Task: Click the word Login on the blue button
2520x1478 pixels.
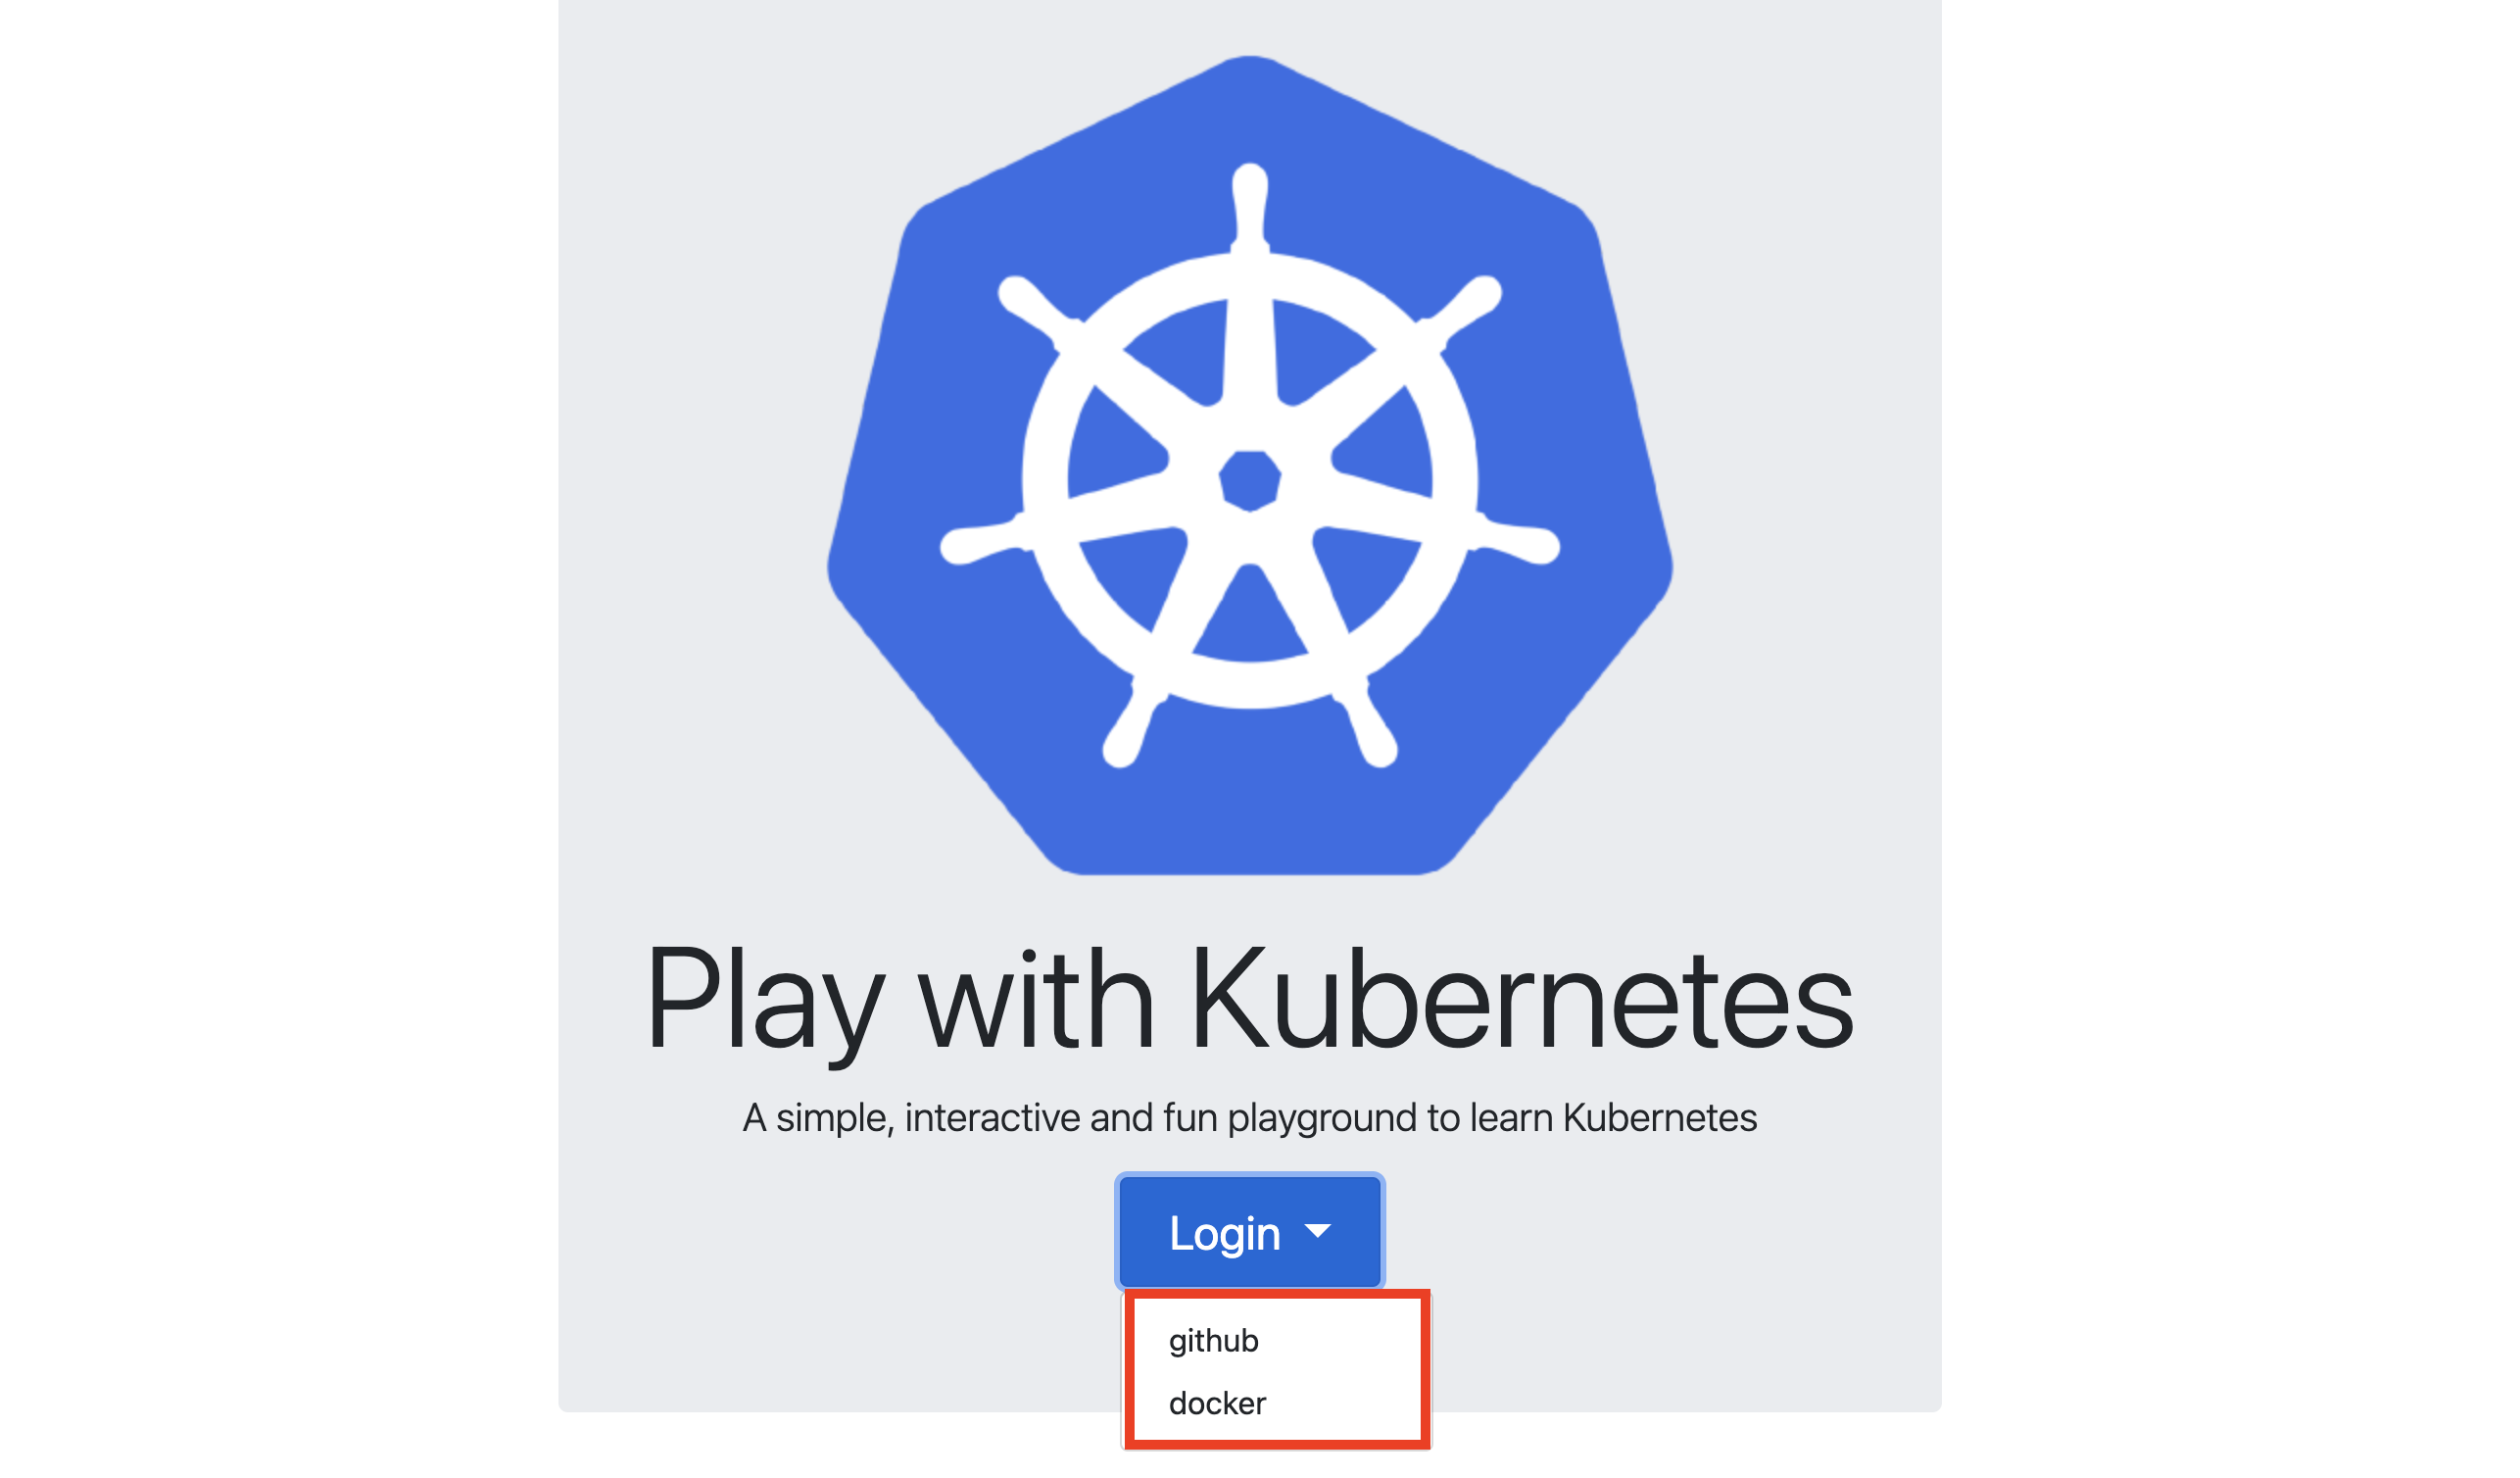Action: (1224, 1233)
